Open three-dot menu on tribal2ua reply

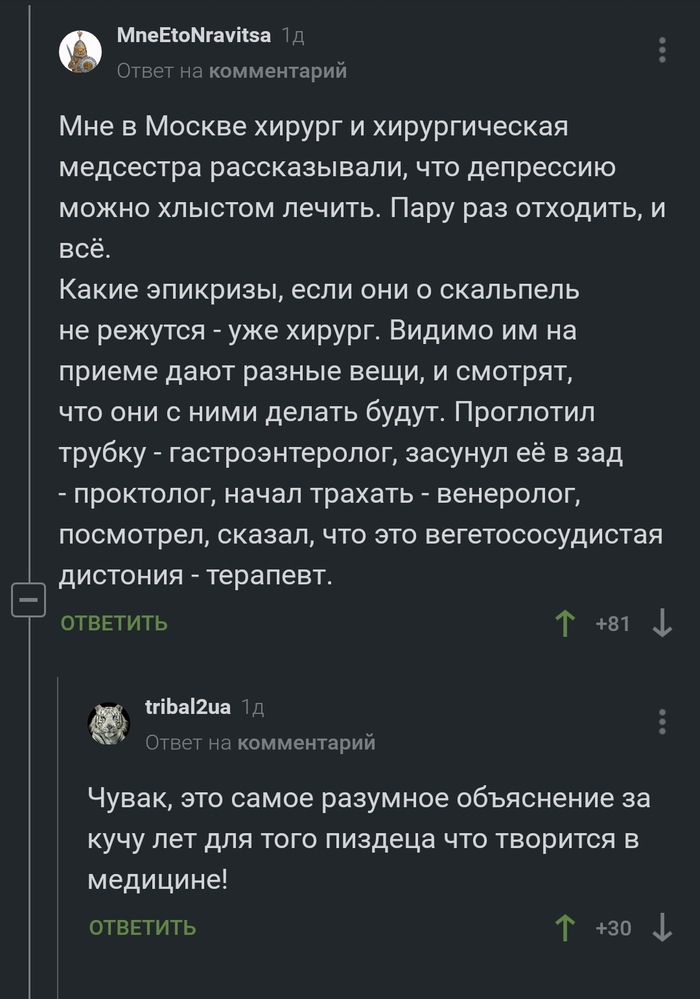pyautogui.click(x=662, y=721)
